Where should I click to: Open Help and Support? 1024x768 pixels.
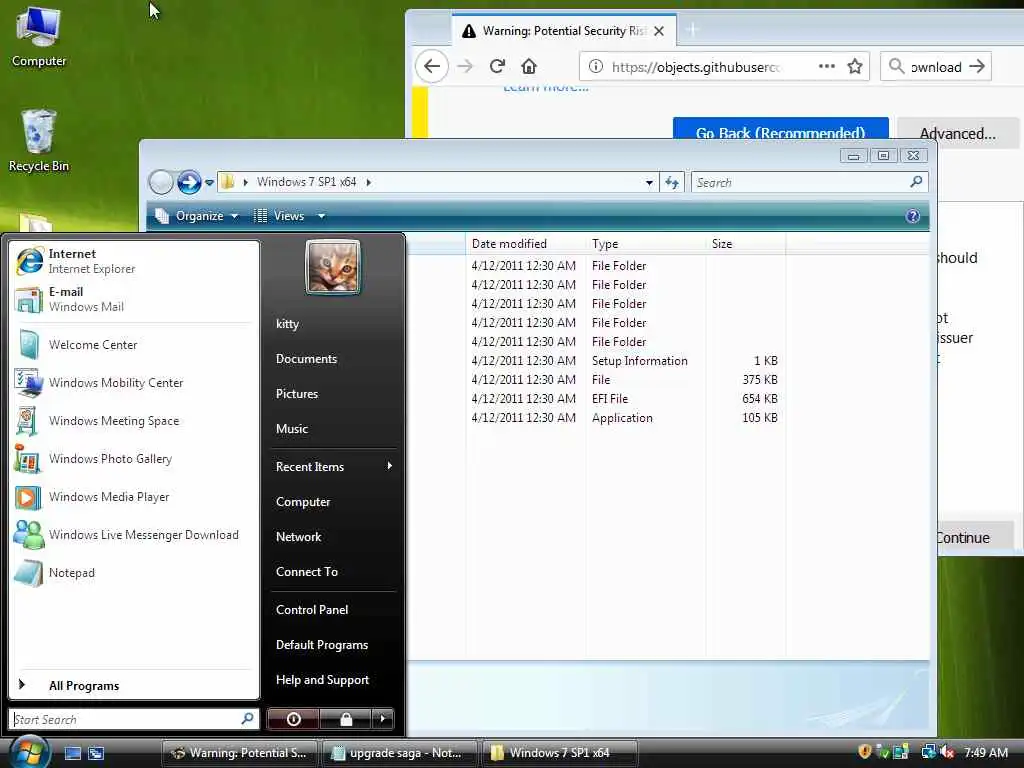coord(332,680)
